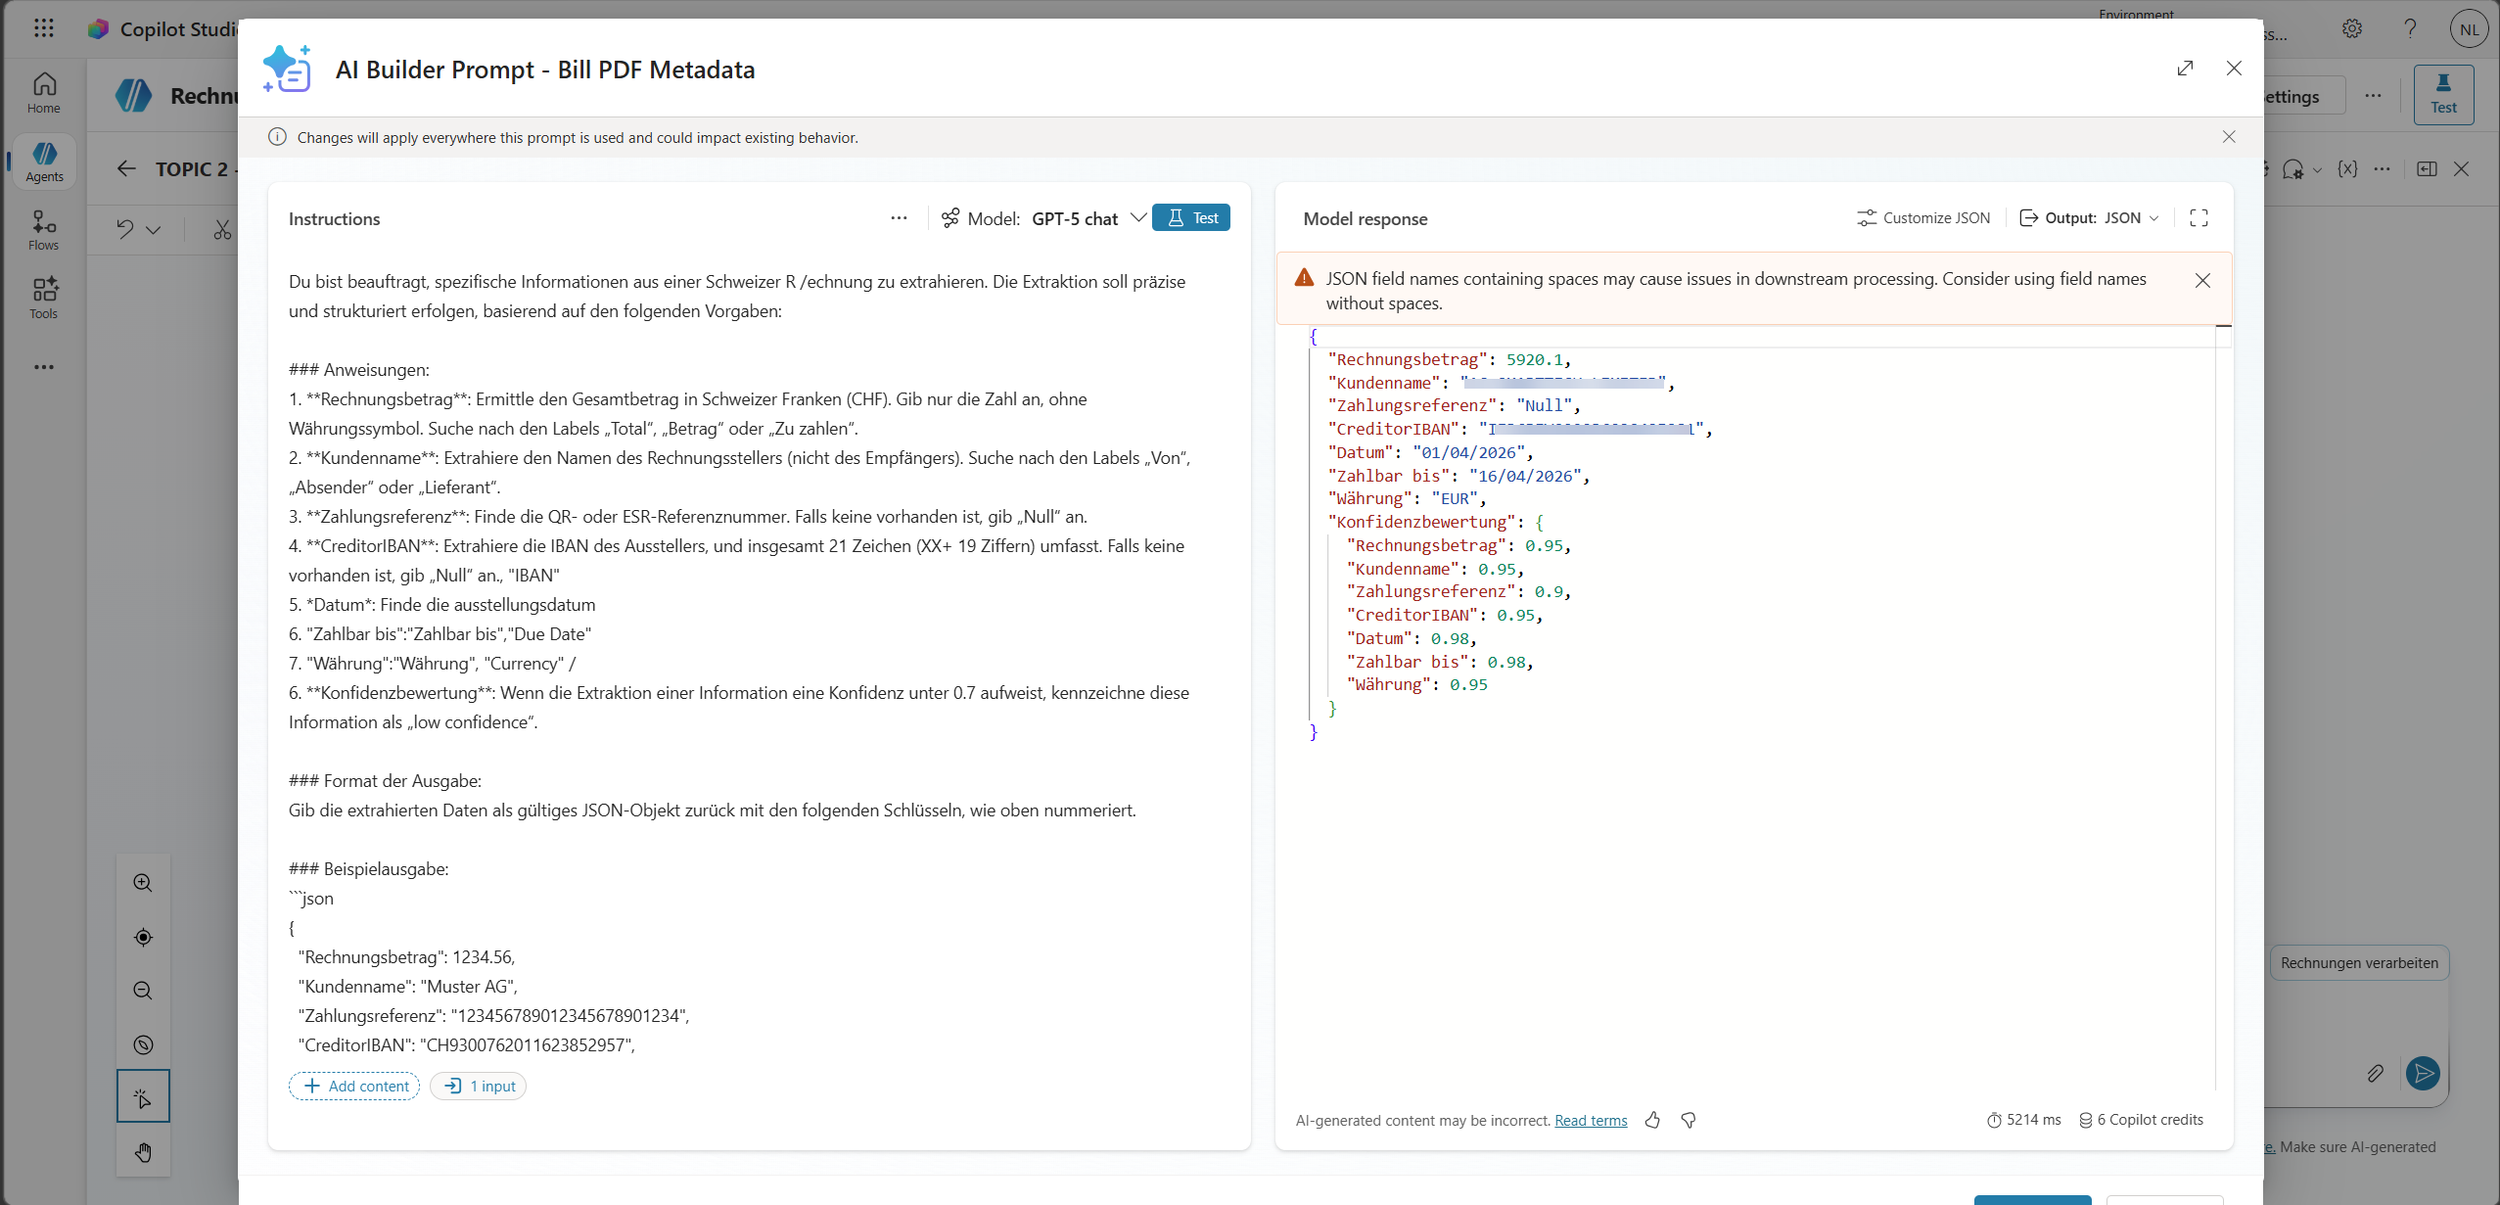Give thumbs down to model response

coord(1689,1121)
